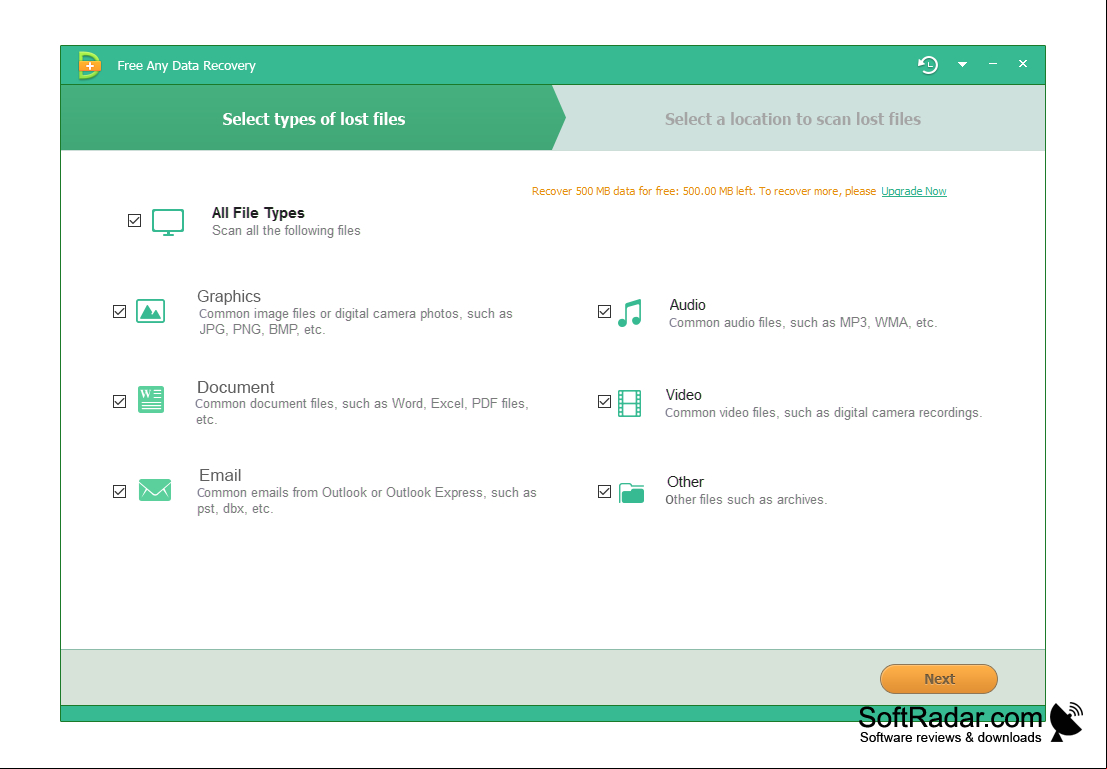The width and height of the screenshot is (1107, 769).
Task: Switch to Select types of lost files step
Action: tap(313, 118)
